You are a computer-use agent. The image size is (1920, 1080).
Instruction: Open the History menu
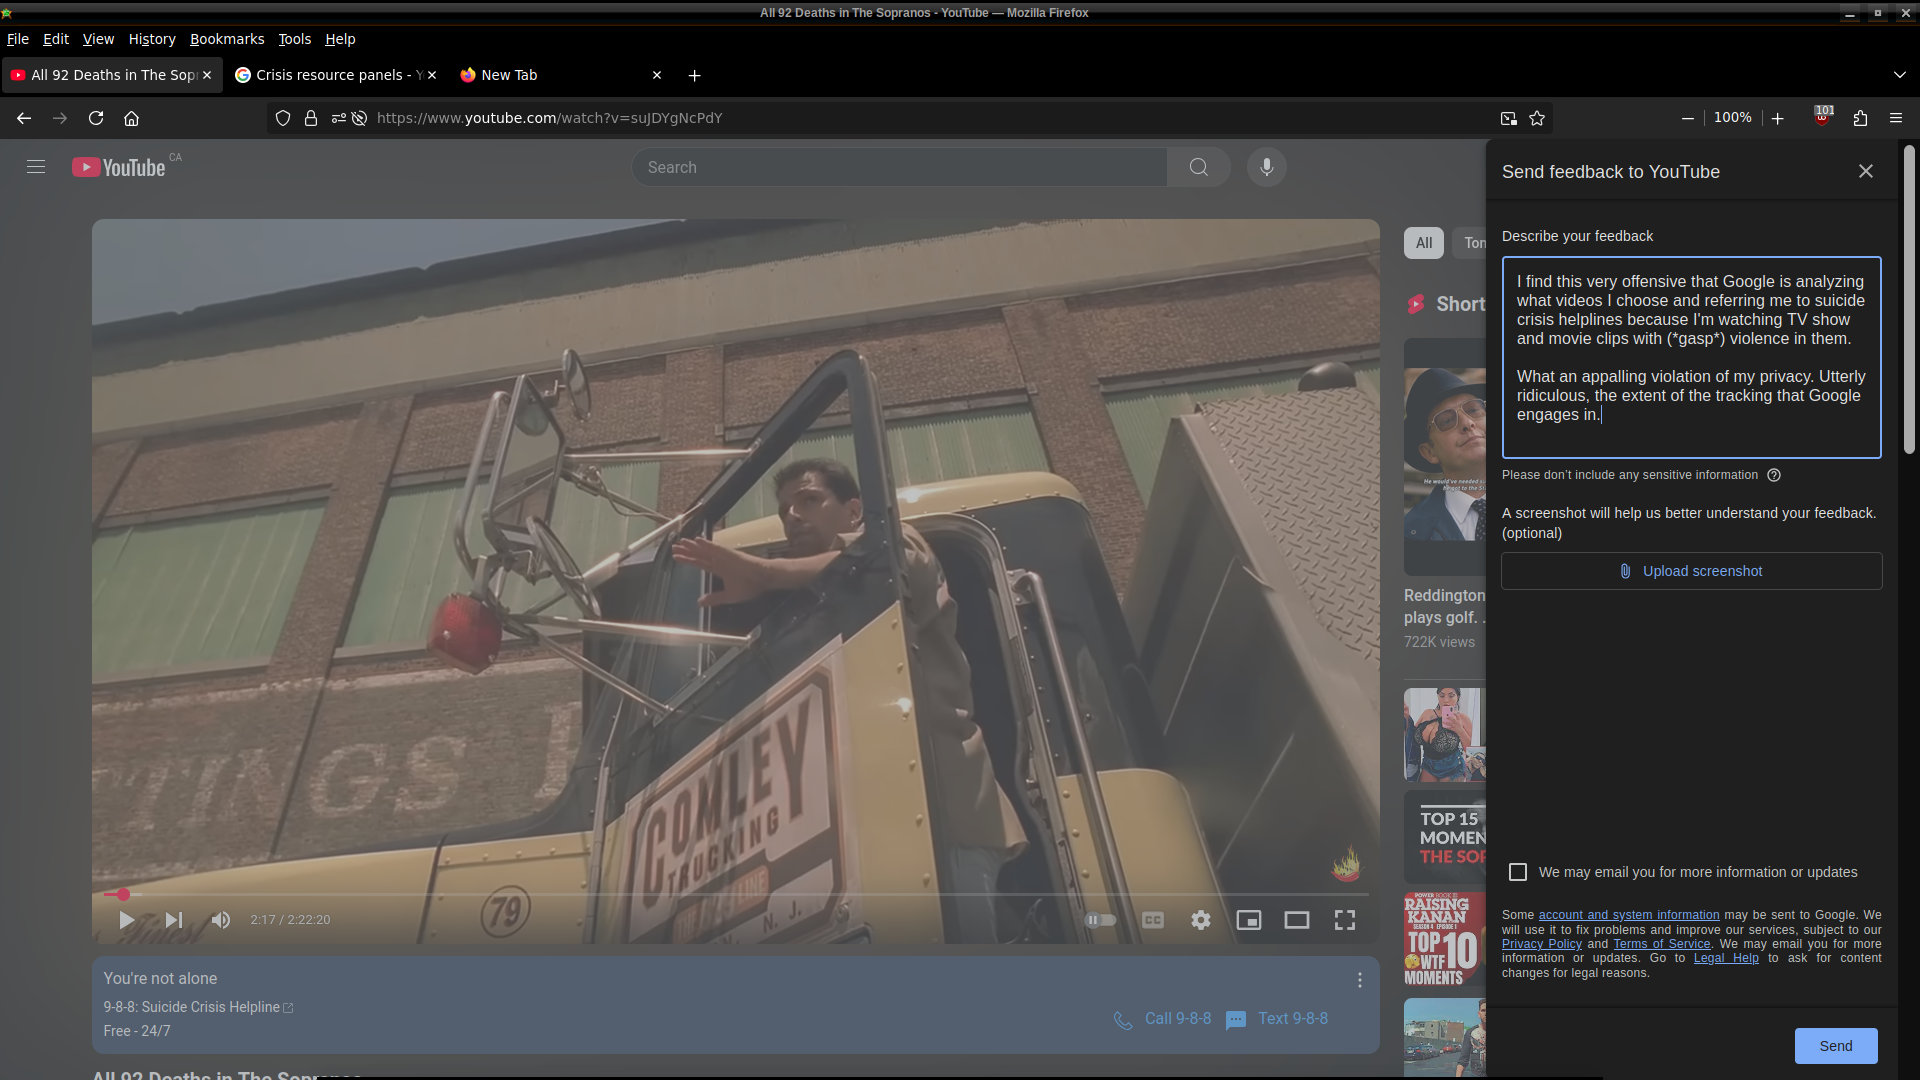pyautogui.click(x=152, y=39)
